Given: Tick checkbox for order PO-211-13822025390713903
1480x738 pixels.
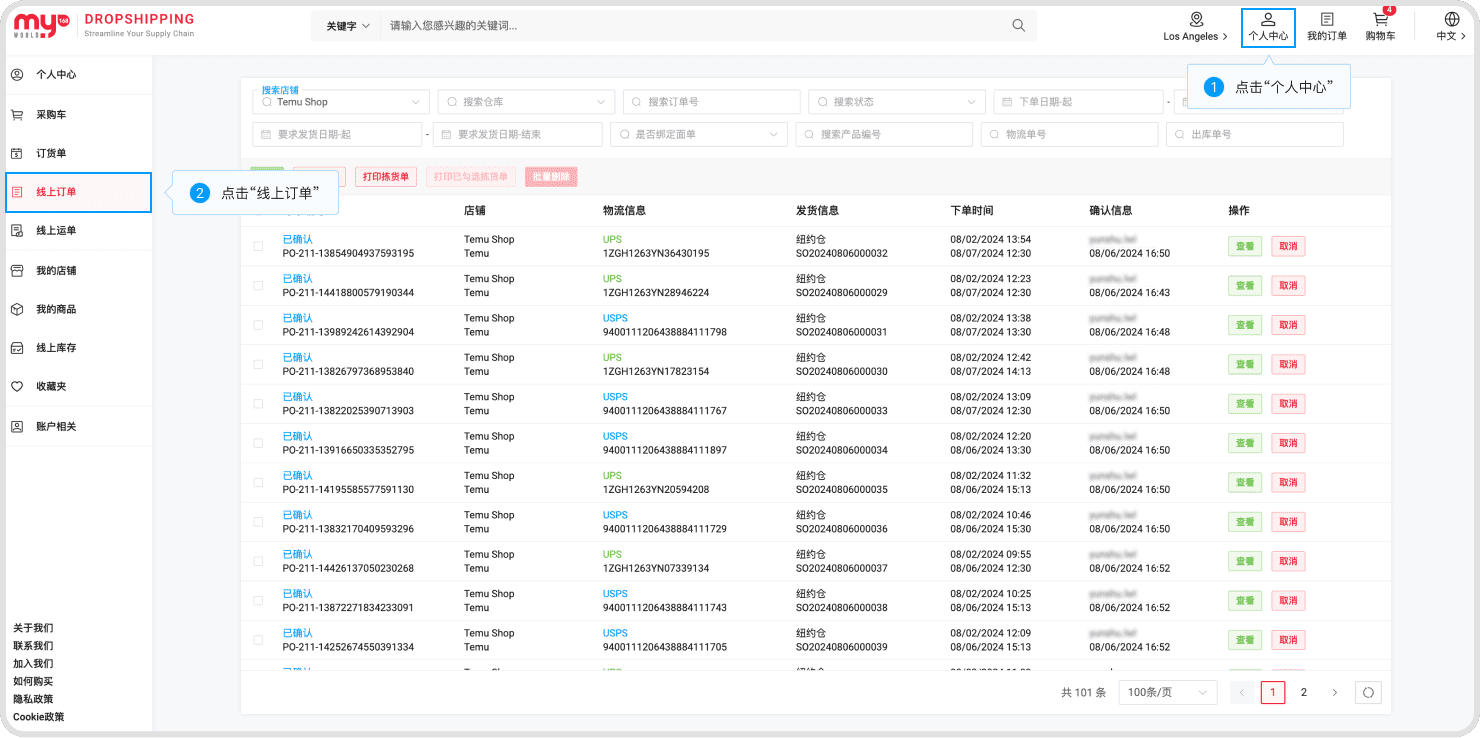Looking at the screenshot, I should pyautogui.click(x=258, y=404).
